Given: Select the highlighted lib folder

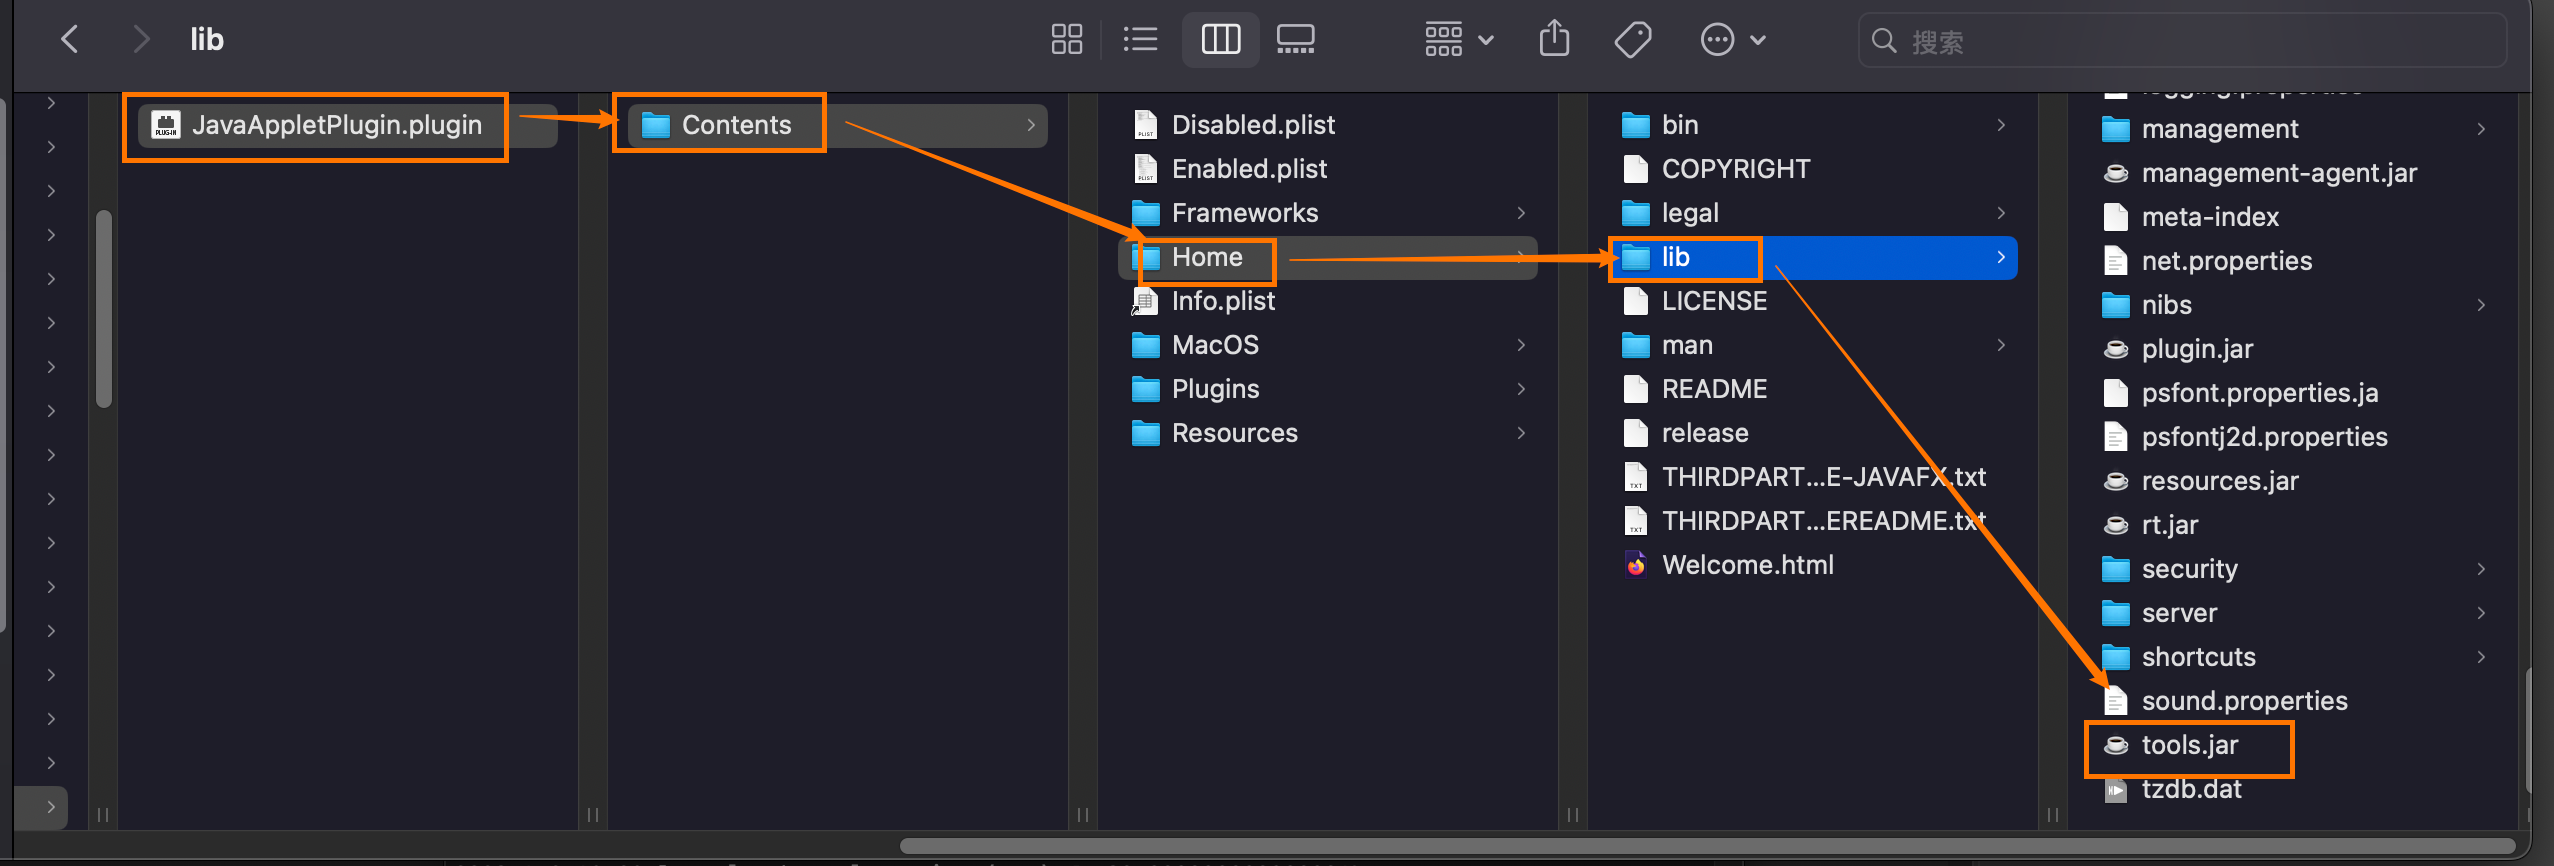Looking at the screenshot, I should 1813,257.
